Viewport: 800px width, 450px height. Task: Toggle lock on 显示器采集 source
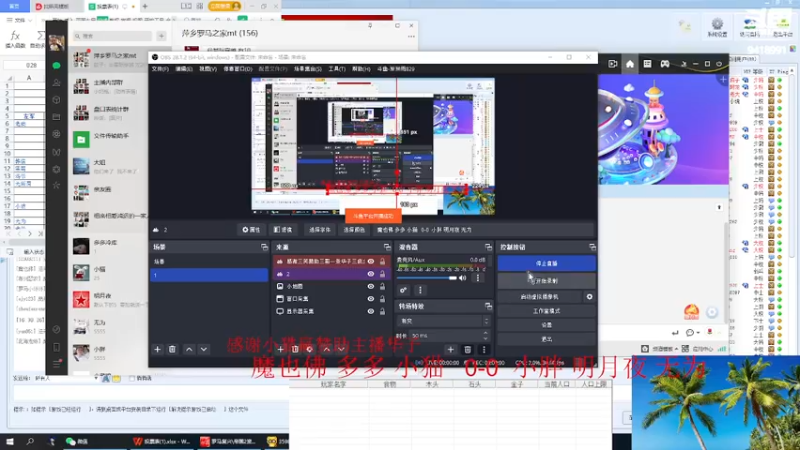click(382, 311)
